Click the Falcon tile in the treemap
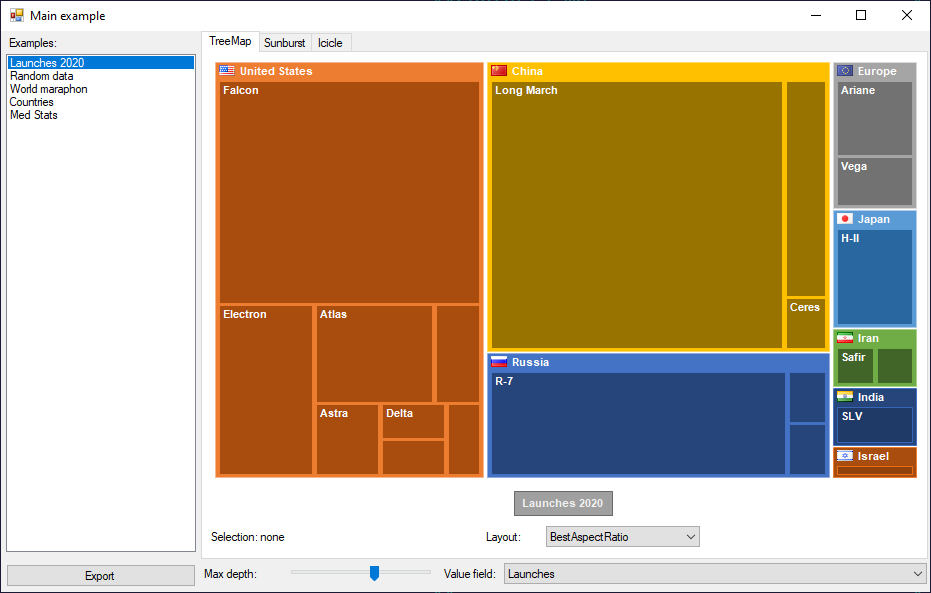This screenshot has width=931, height=593. tap(348, 190)
